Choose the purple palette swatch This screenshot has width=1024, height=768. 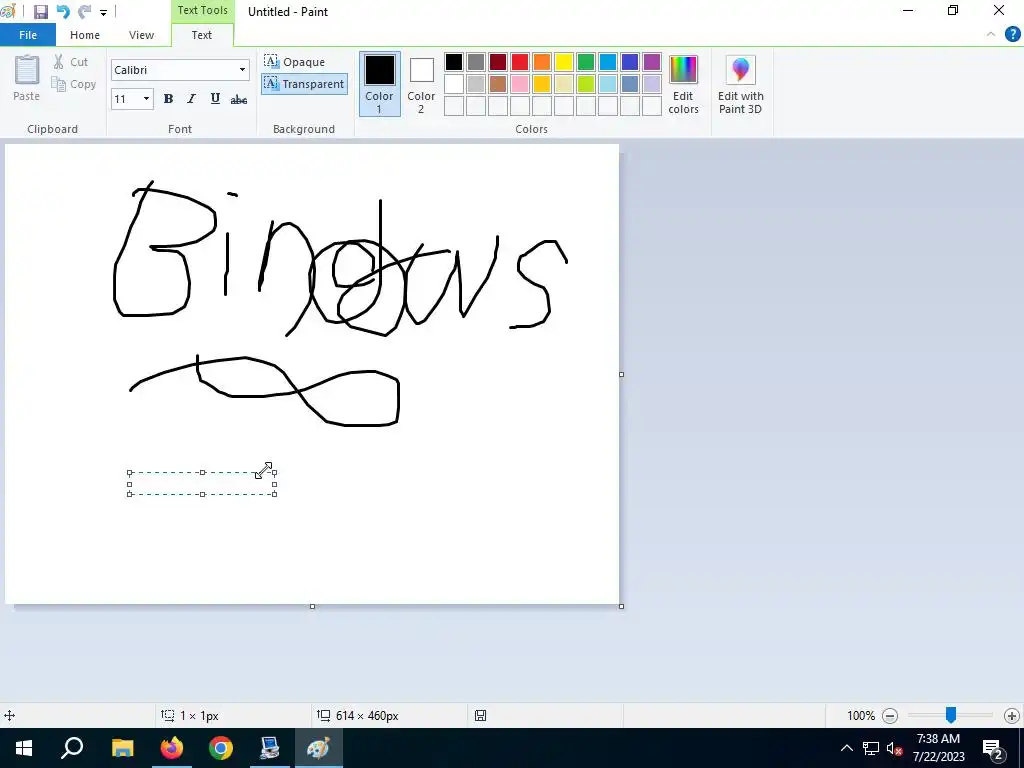[x=652, y=62]
